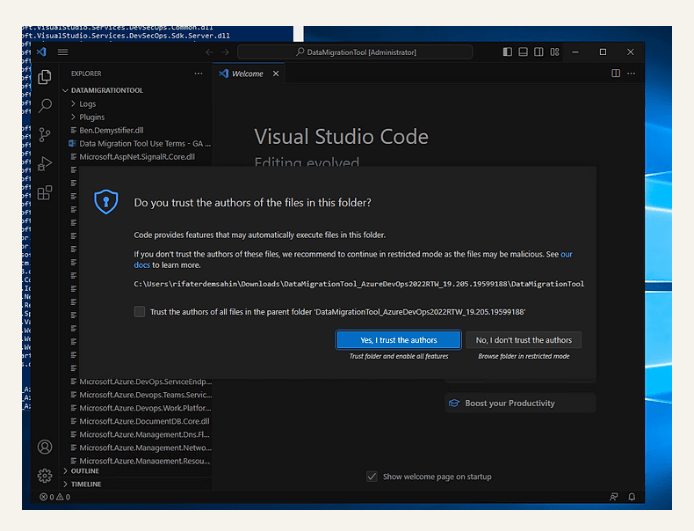Open Explorer Views and More Actions ellipsis
Image resolution: width=694 pixels, height=531 pixels.
pyautogui.click(x=198, y=73)
